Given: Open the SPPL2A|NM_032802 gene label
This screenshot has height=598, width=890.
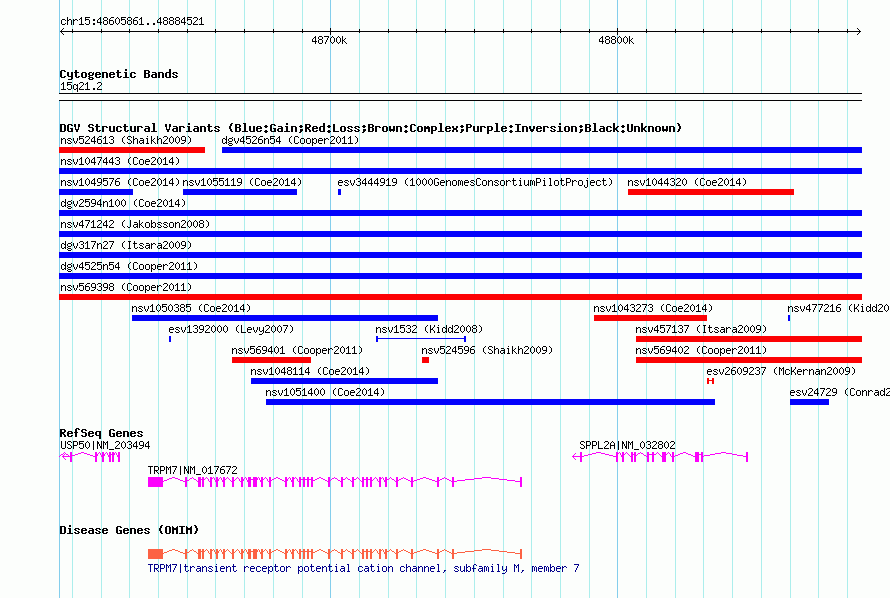Looking at the screenshot, I should [627, 445].
